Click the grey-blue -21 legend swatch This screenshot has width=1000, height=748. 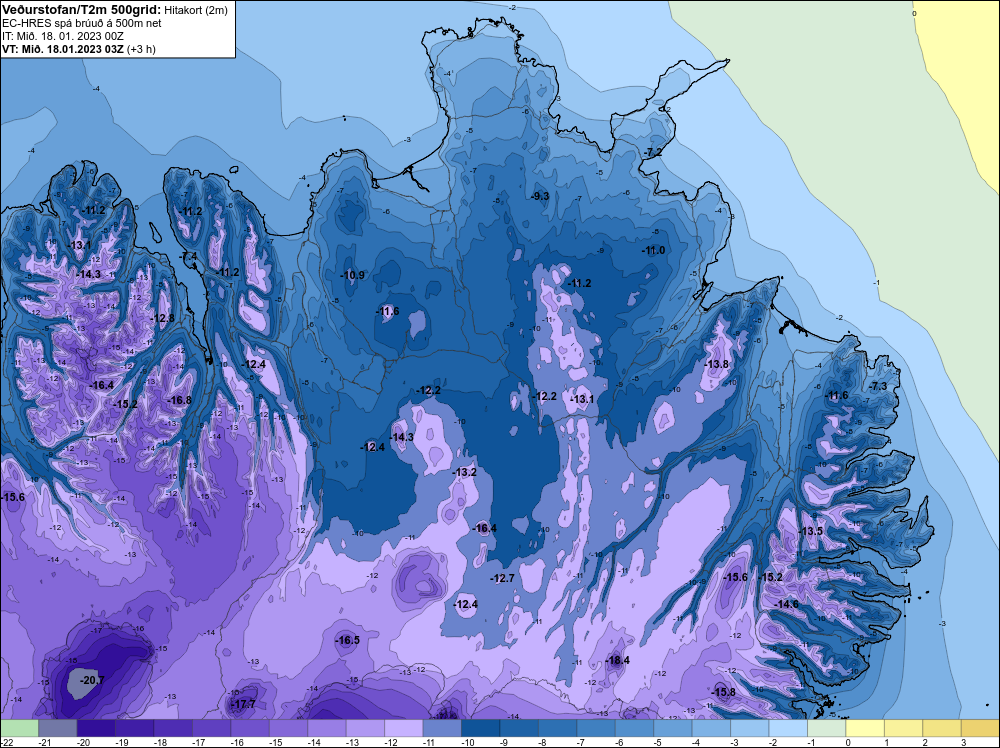[57, 728]
